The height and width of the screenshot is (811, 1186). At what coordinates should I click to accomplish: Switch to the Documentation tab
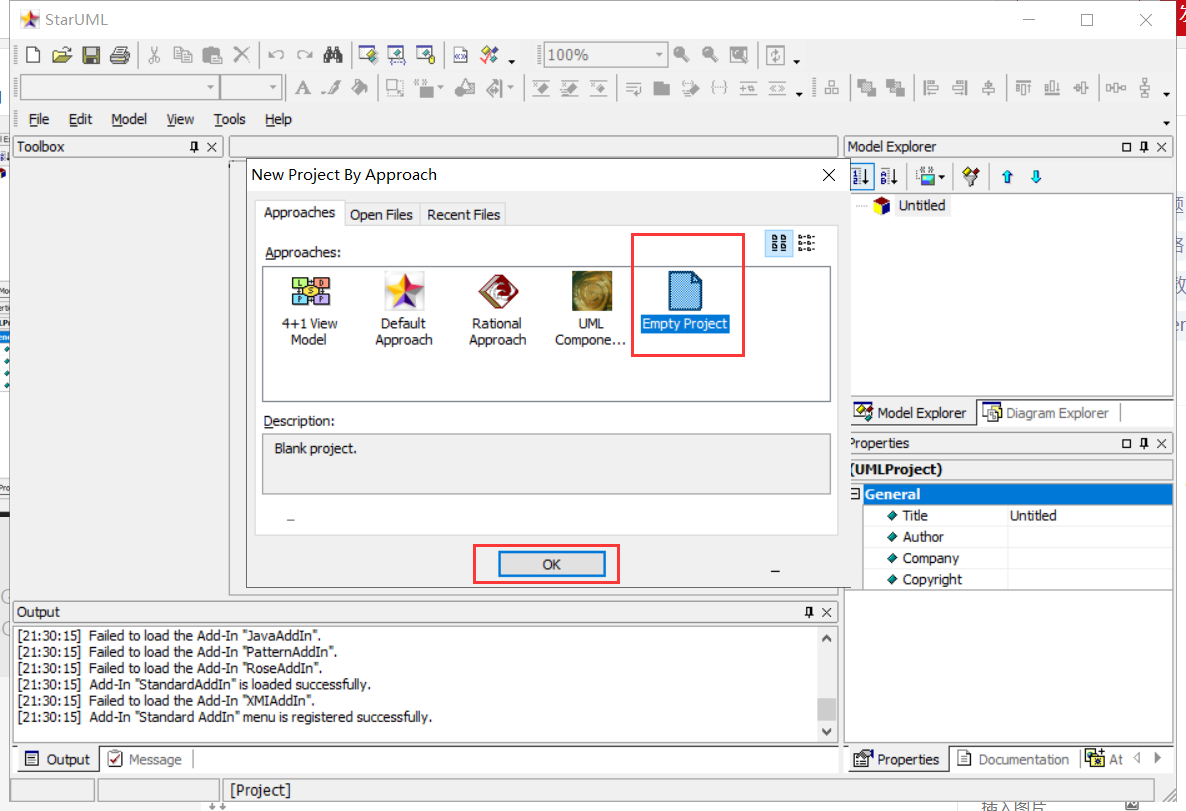coord(1014,760)
